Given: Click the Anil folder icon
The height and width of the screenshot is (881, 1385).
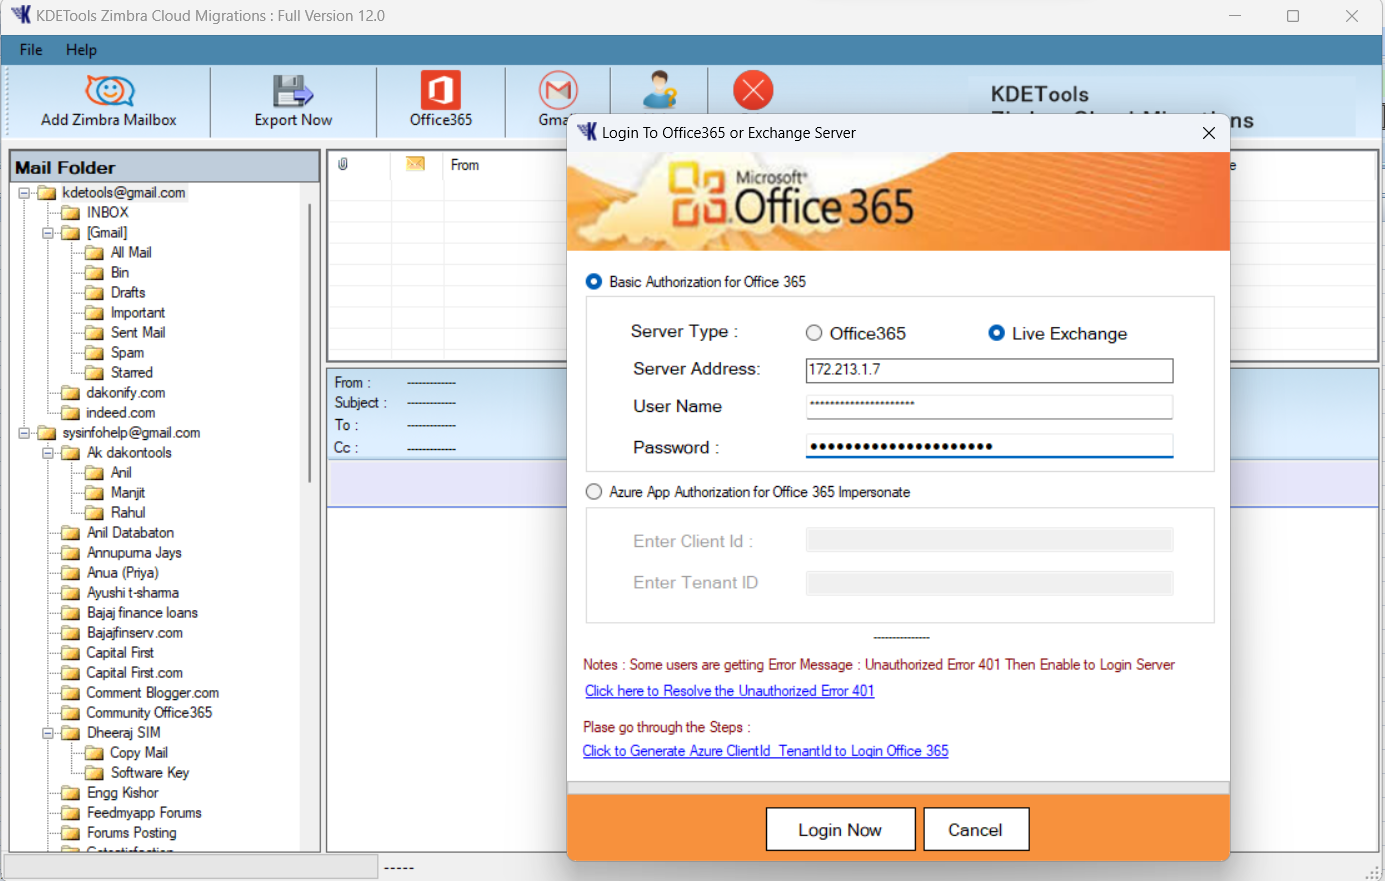Looking at the screenshot, I should click(x=95, y=473).
